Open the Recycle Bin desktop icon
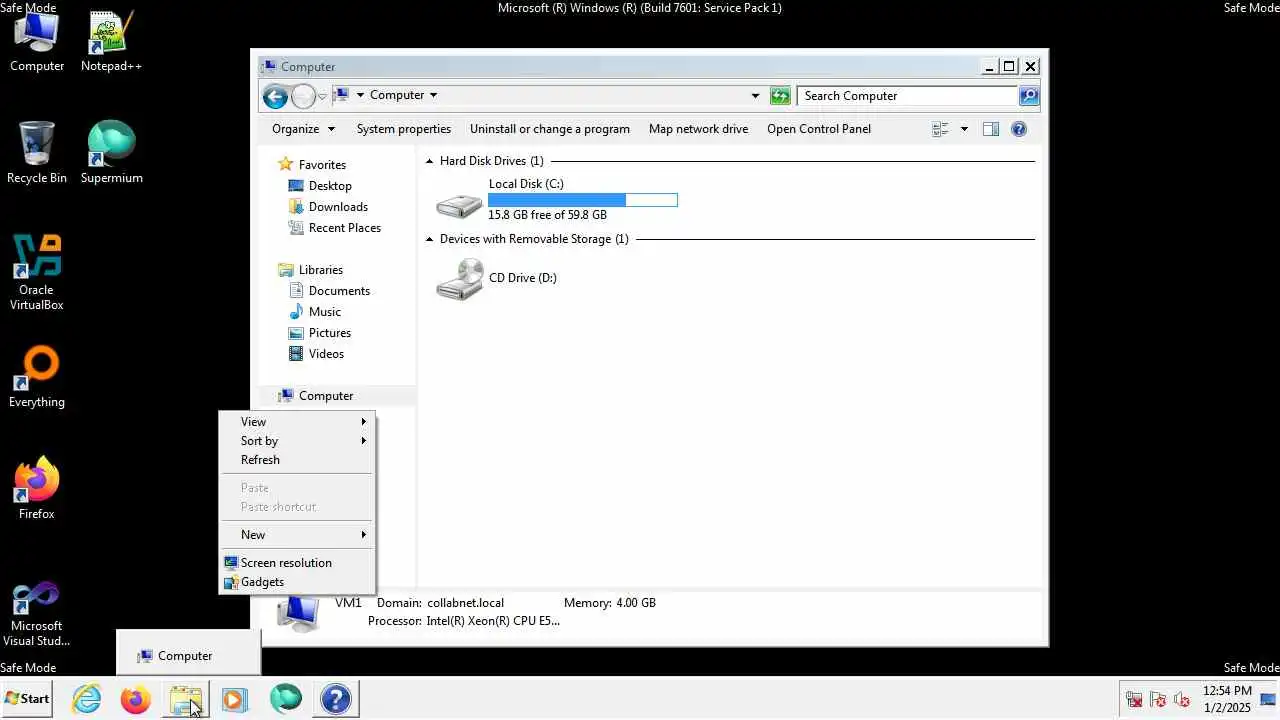 click(37, 153)
